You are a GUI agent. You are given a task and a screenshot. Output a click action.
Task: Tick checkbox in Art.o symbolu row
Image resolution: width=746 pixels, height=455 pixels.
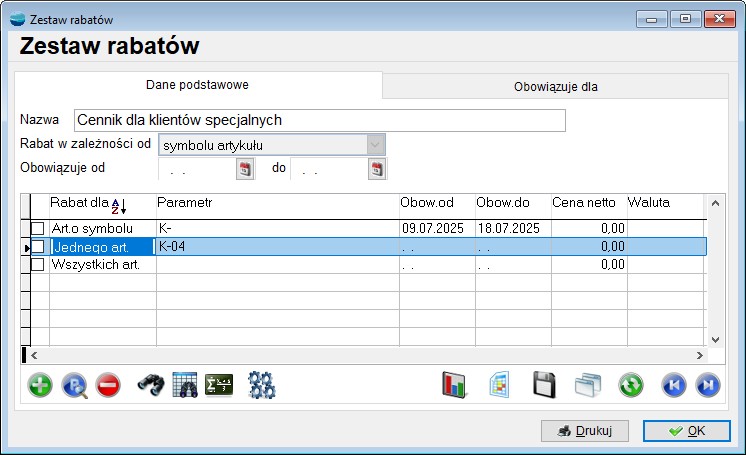tap(38, 228)
